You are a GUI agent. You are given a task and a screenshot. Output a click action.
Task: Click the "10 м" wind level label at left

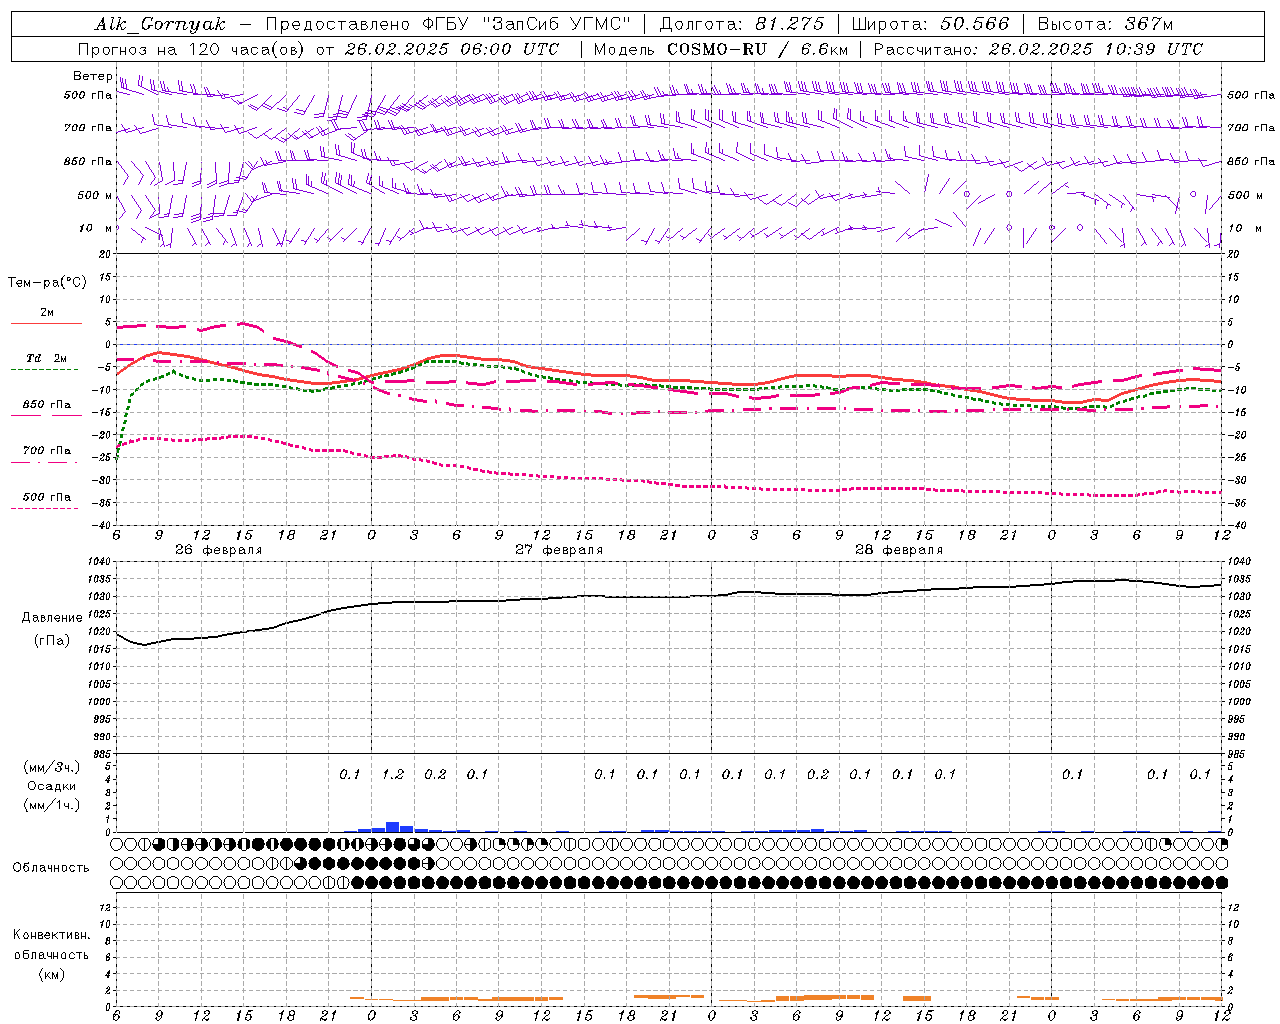click(95, 228)
